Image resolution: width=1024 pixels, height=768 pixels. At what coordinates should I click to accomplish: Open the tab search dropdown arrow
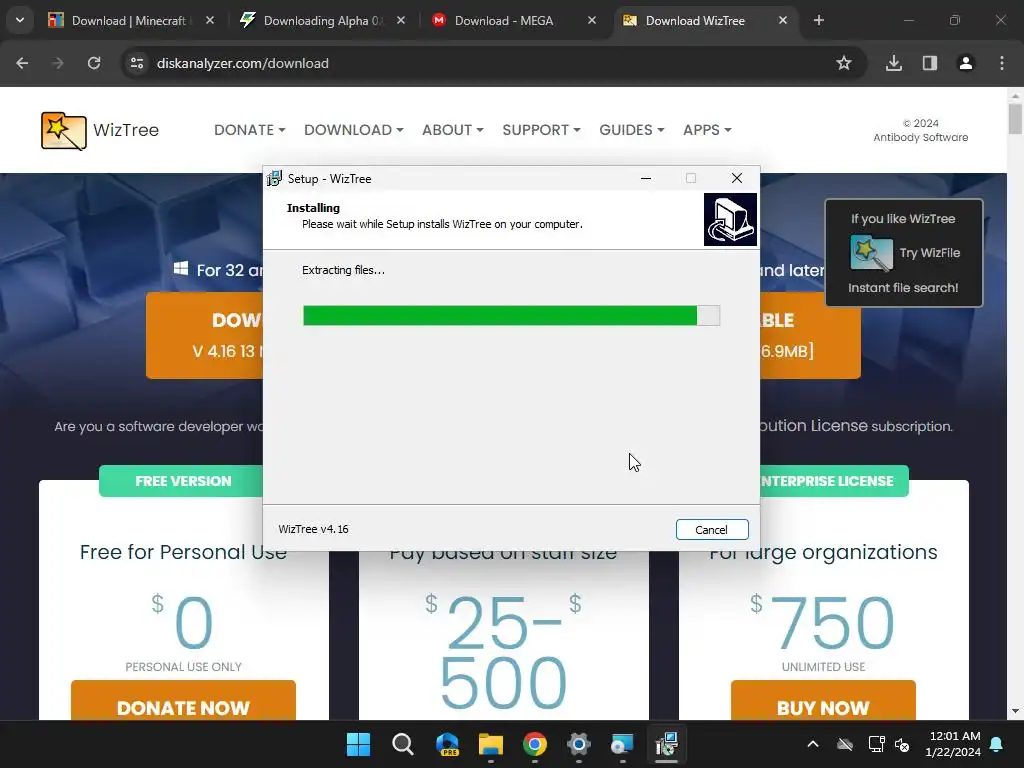click(20, 20)
